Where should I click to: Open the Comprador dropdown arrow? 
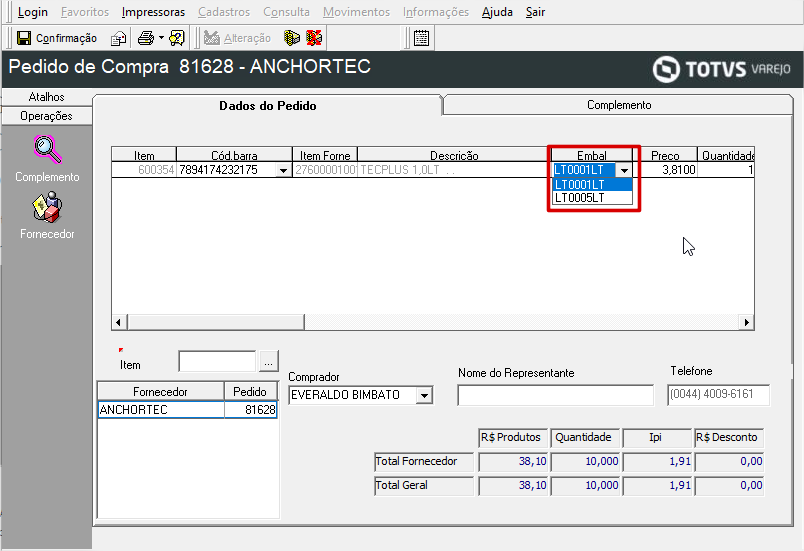tap(425, 395)
